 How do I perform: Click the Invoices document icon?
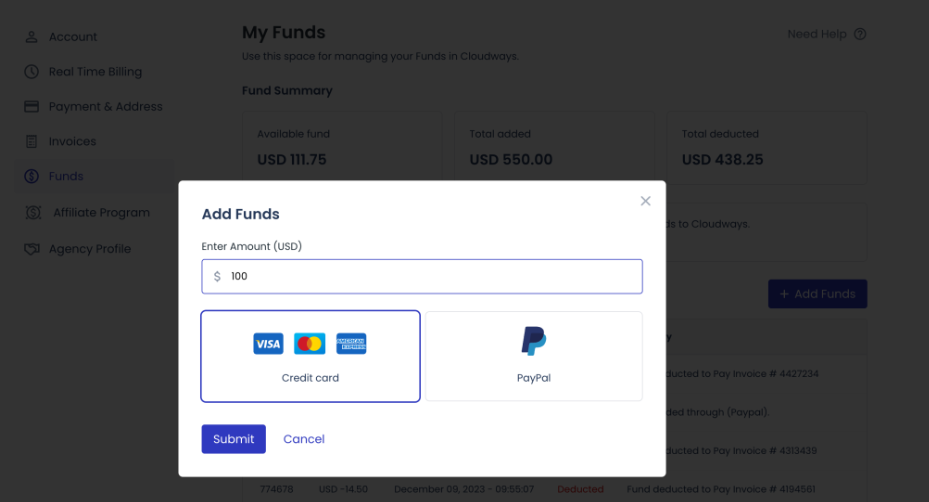(x=31, y=142)
